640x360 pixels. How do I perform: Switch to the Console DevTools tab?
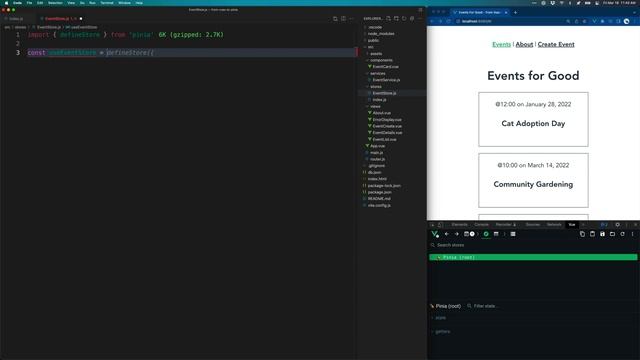point(481,224)
